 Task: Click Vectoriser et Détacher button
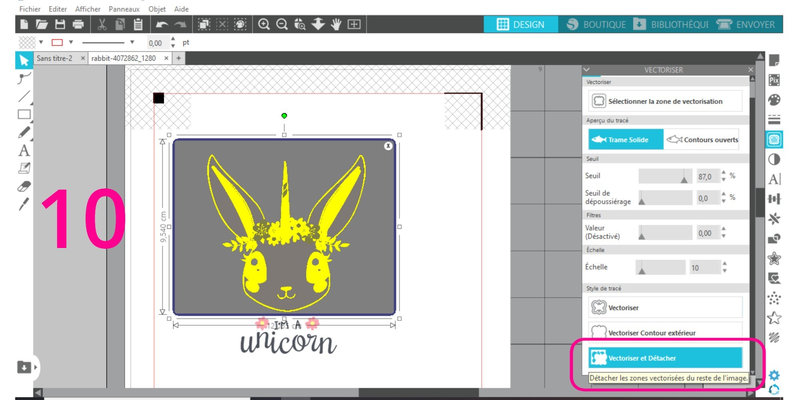(665, 356)
